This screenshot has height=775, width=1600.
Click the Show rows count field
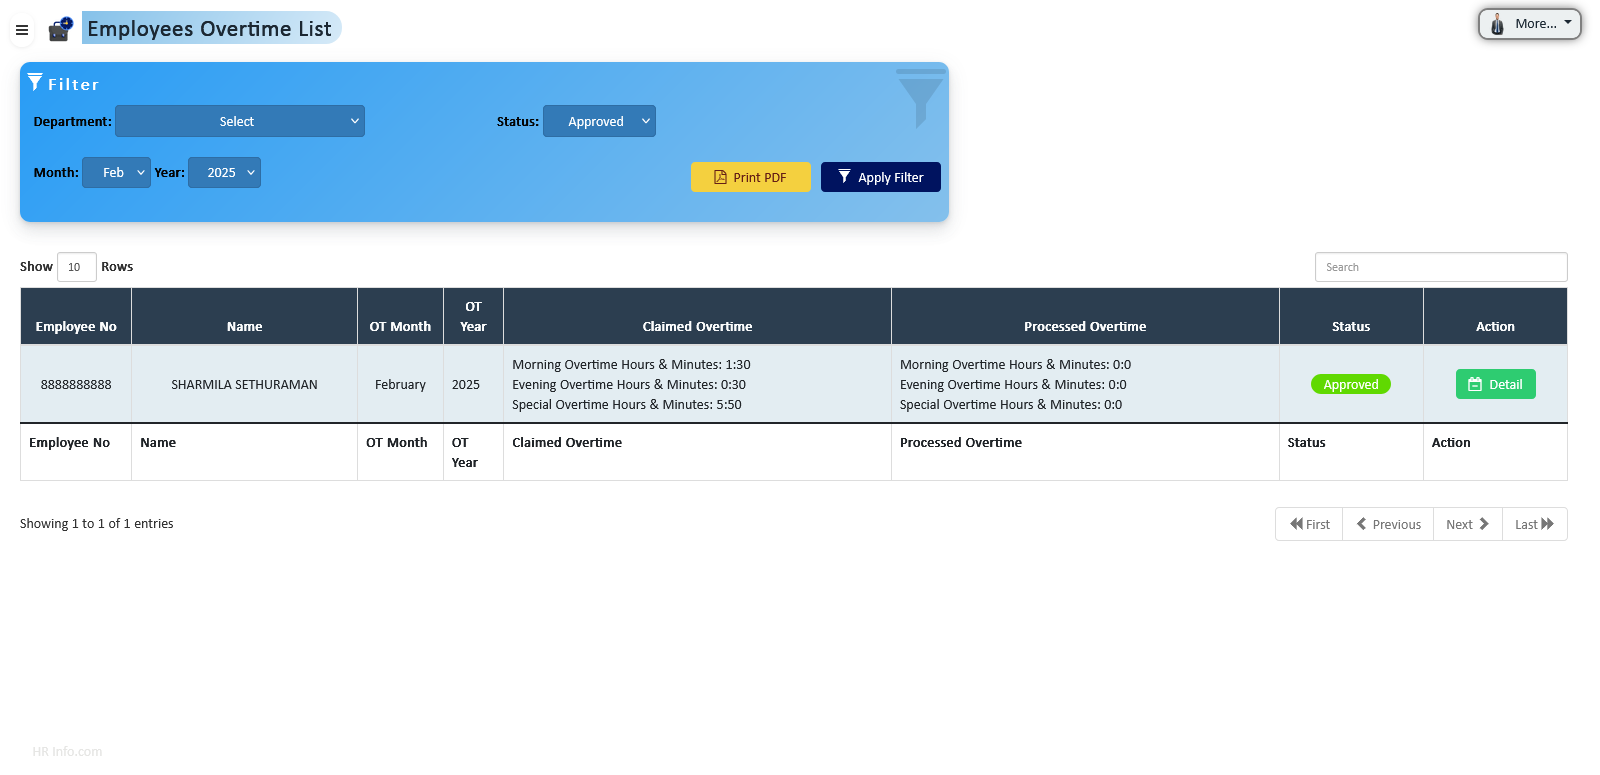[76, 267]
